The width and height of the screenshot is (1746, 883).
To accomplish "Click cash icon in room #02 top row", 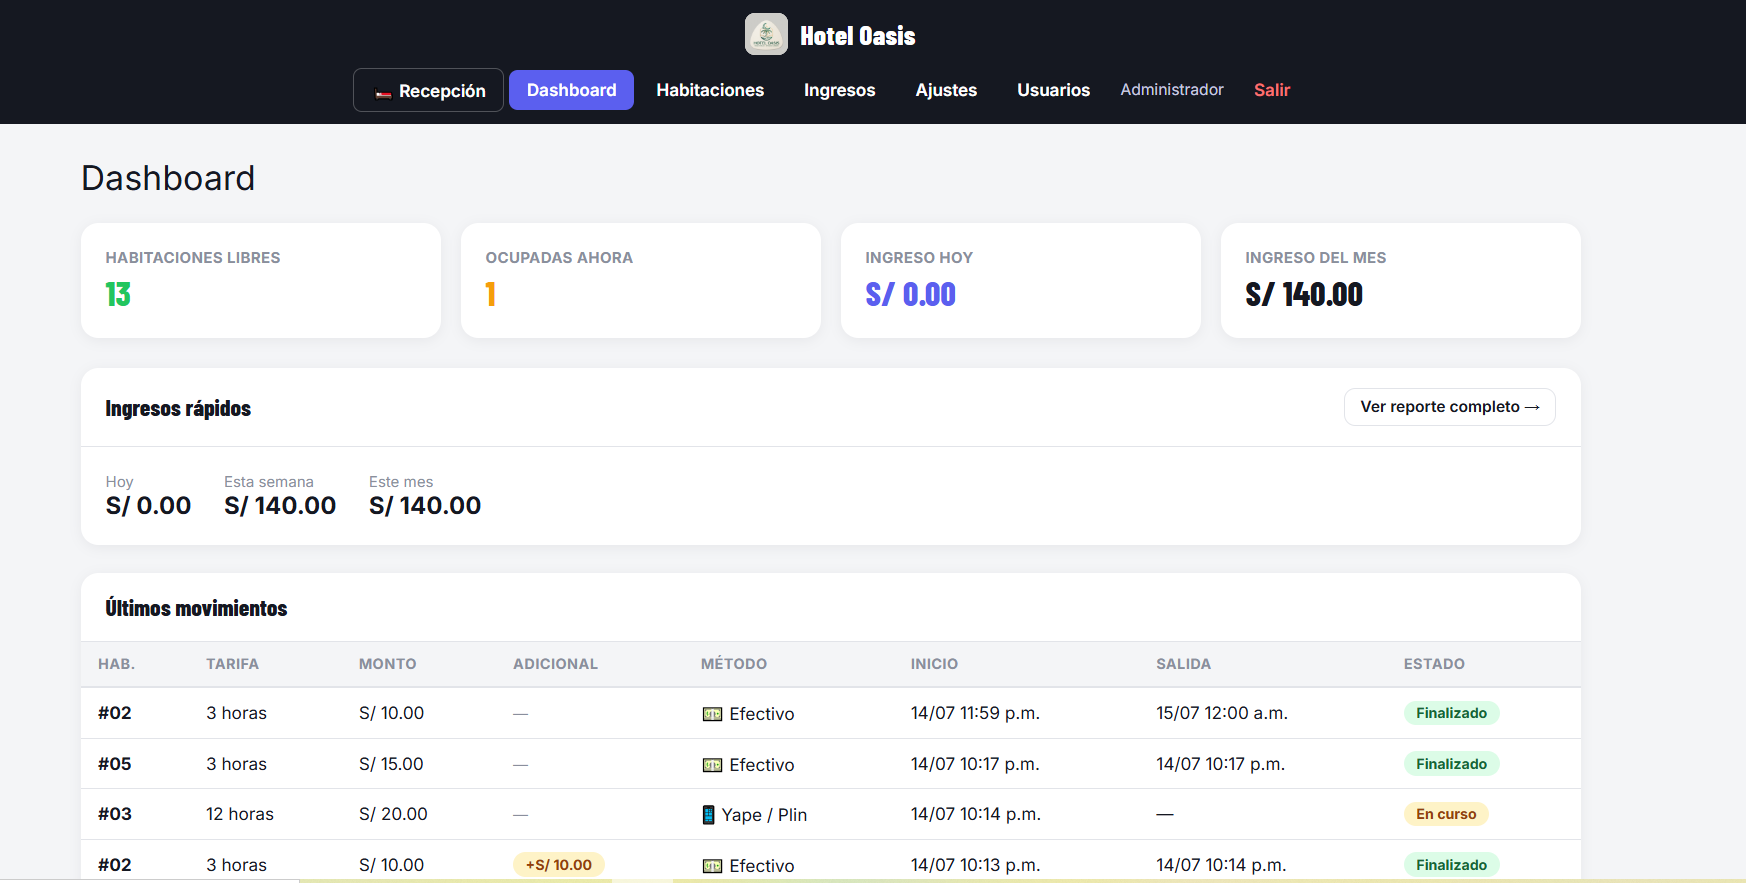I will click(712, 714).
